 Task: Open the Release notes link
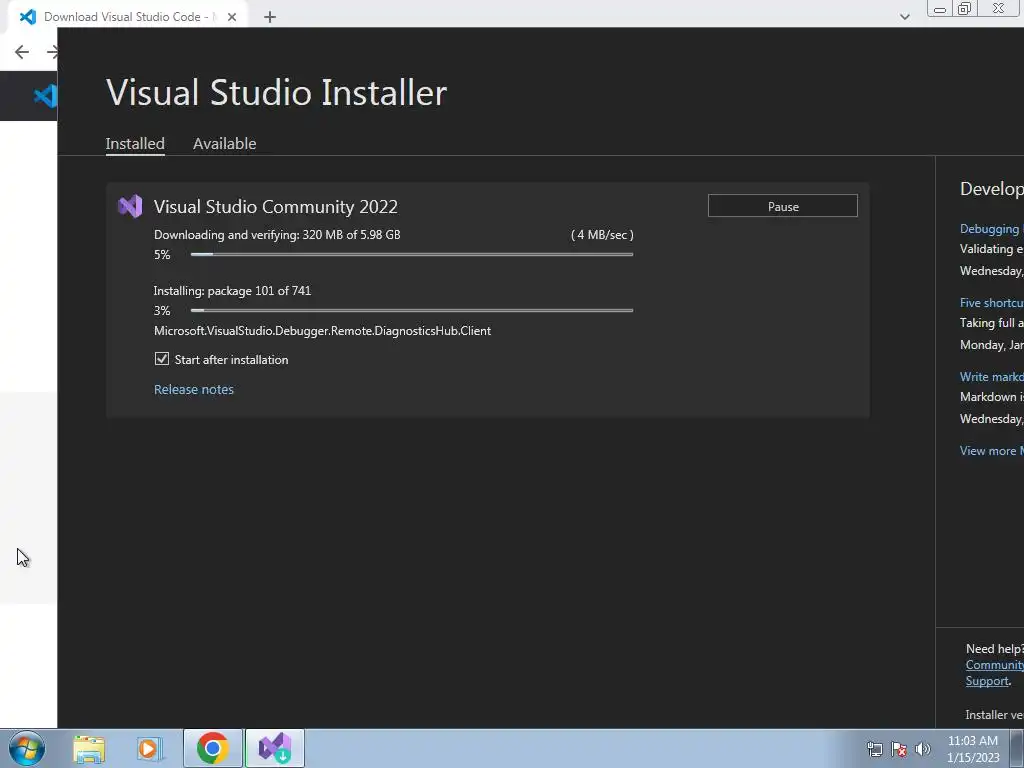pos(194,389)
